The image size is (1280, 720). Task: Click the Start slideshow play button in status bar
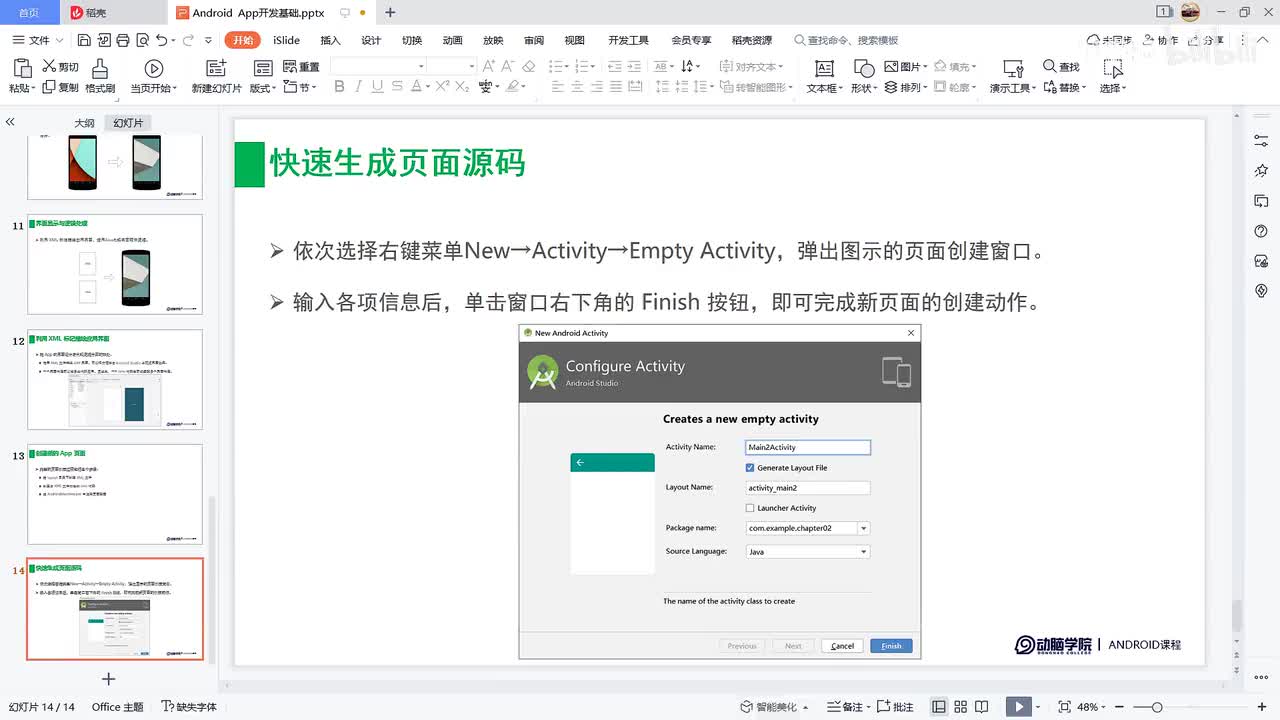1019,707
